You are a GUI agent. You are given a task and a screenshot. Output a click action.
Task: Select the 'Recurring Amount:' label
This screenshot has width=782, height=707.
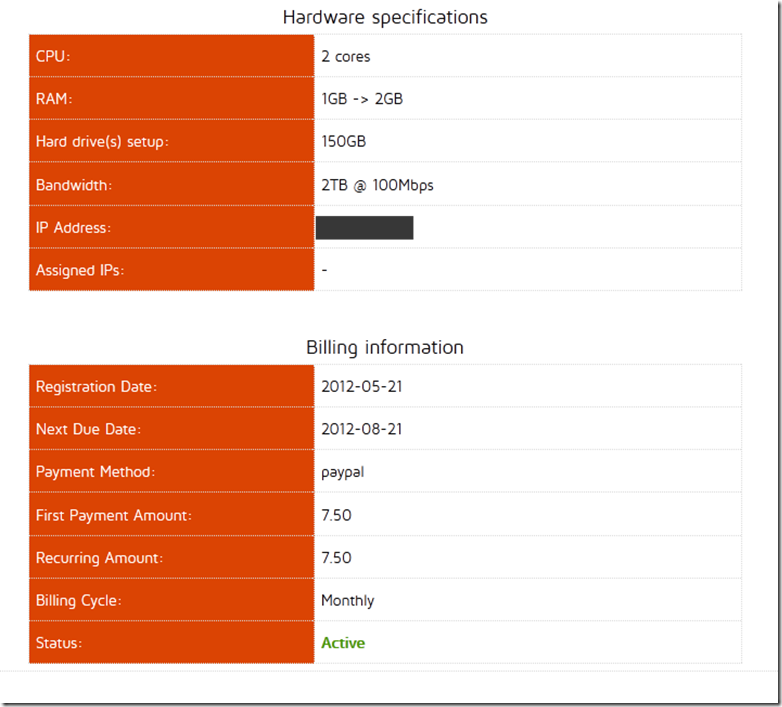pos(99,558)
